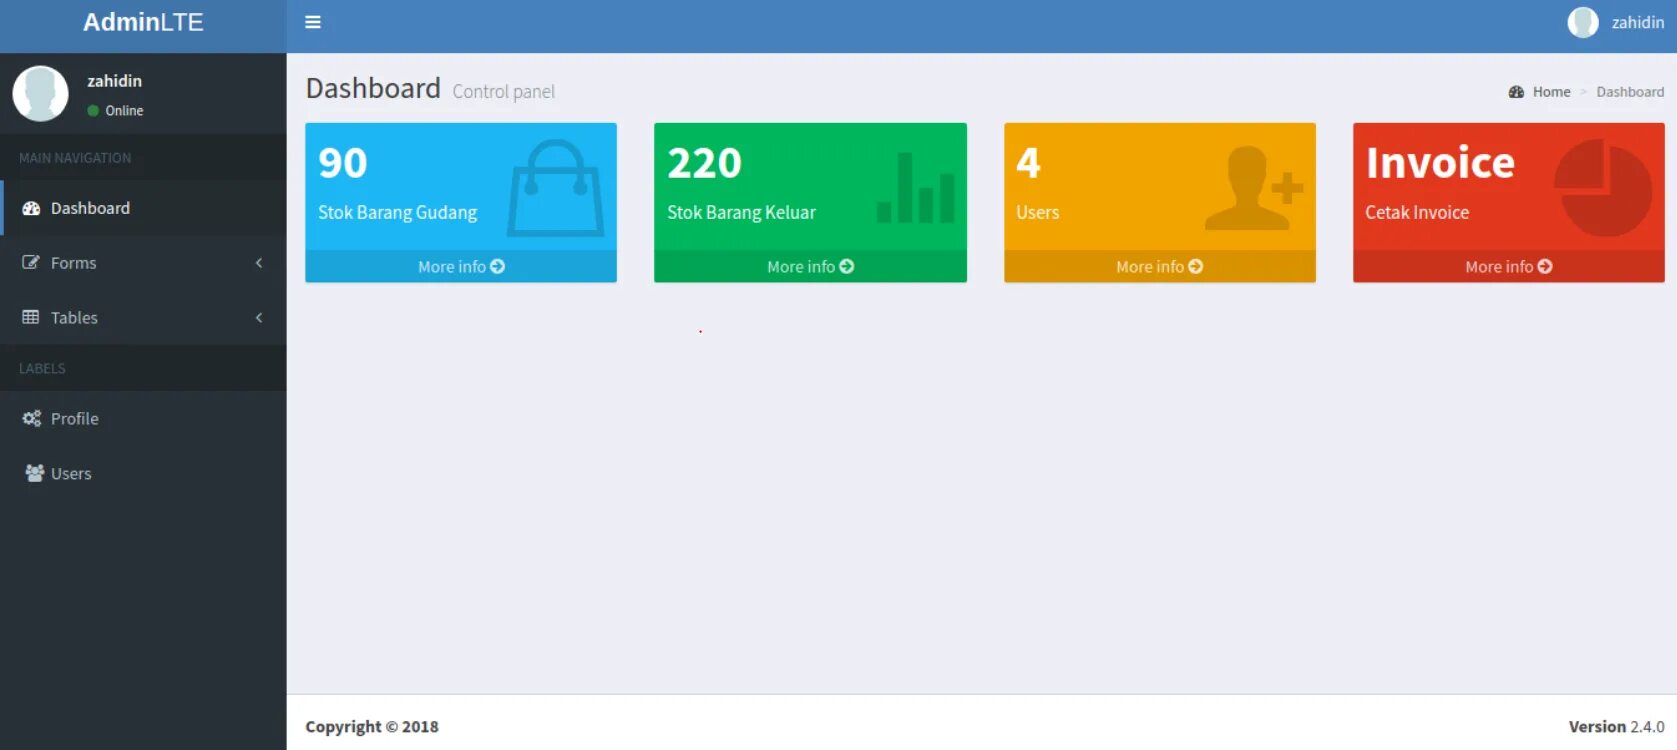Click the add-user icon in orange card
The image size is (1677, 750).
click(1254, 188)
